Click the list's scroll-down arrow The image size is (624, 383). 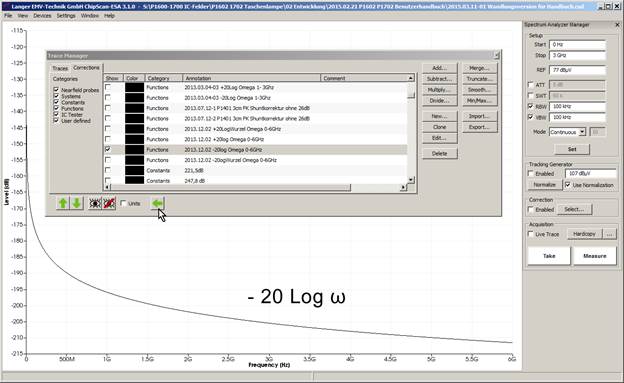[411, 180]
